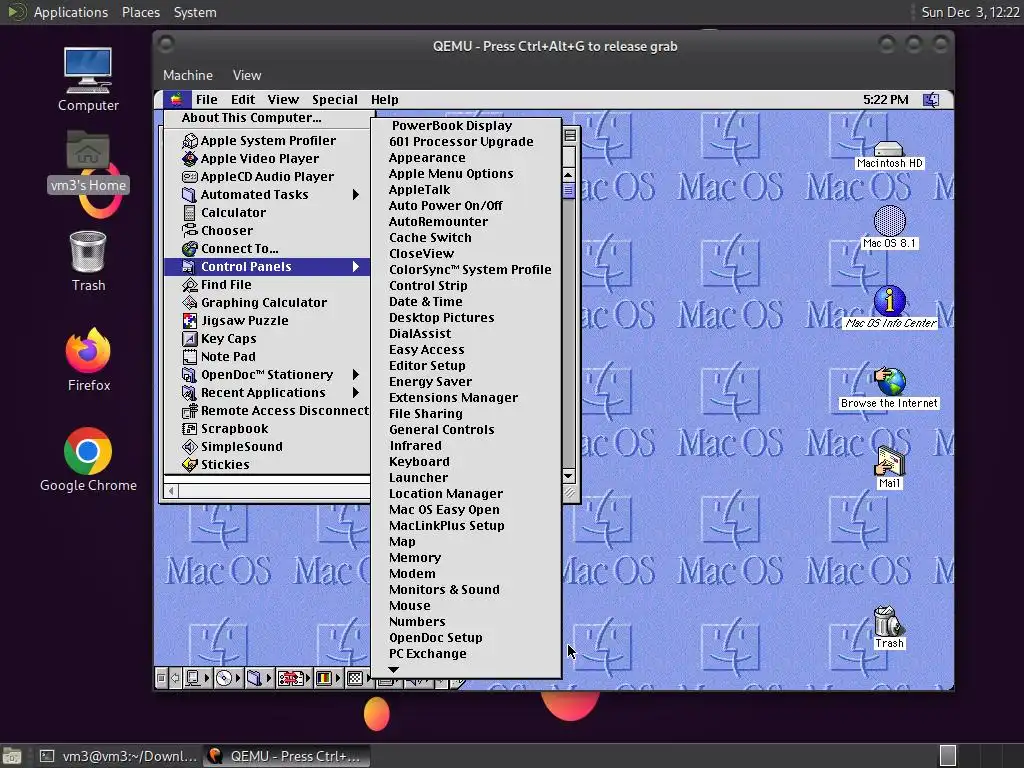Click monitor resolution module in Control Strip
Screen dimensions: 1024x768
359,679
